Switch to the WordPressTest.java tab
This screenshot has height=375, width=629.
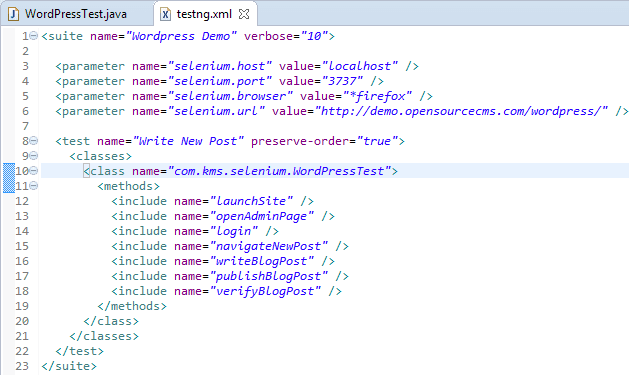click(76, 14)
